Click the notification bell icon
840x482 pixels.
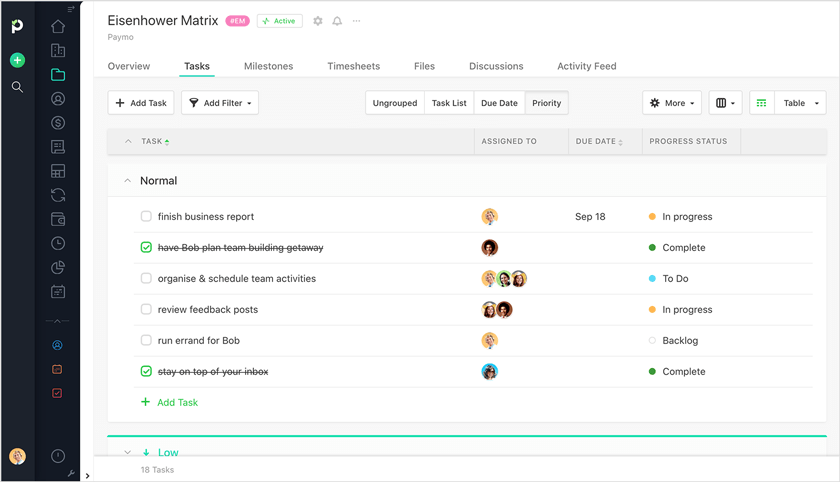tap(337, 21)
